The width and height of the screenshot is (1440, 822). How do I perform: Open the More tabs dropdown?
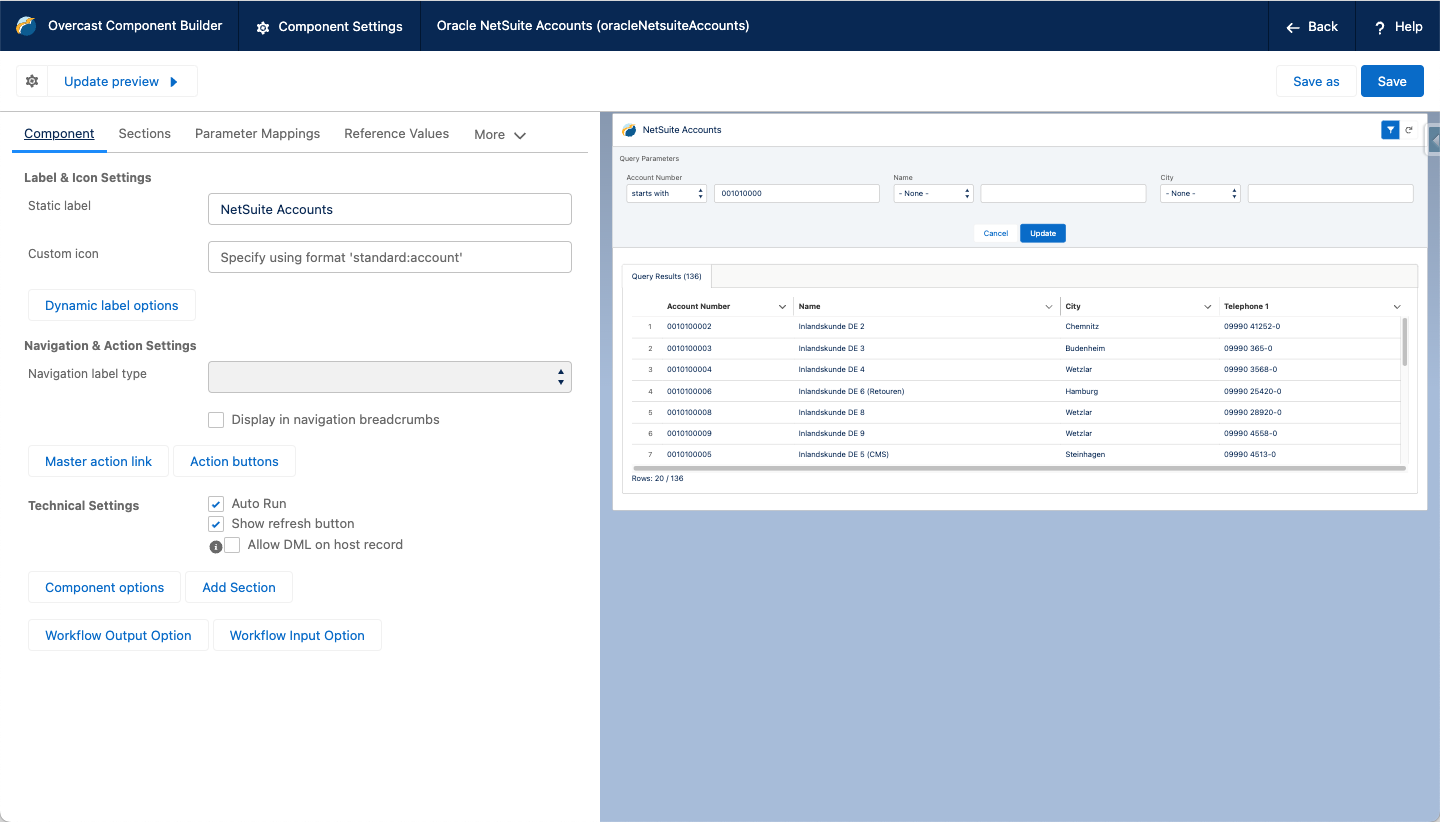coord(500,135)
